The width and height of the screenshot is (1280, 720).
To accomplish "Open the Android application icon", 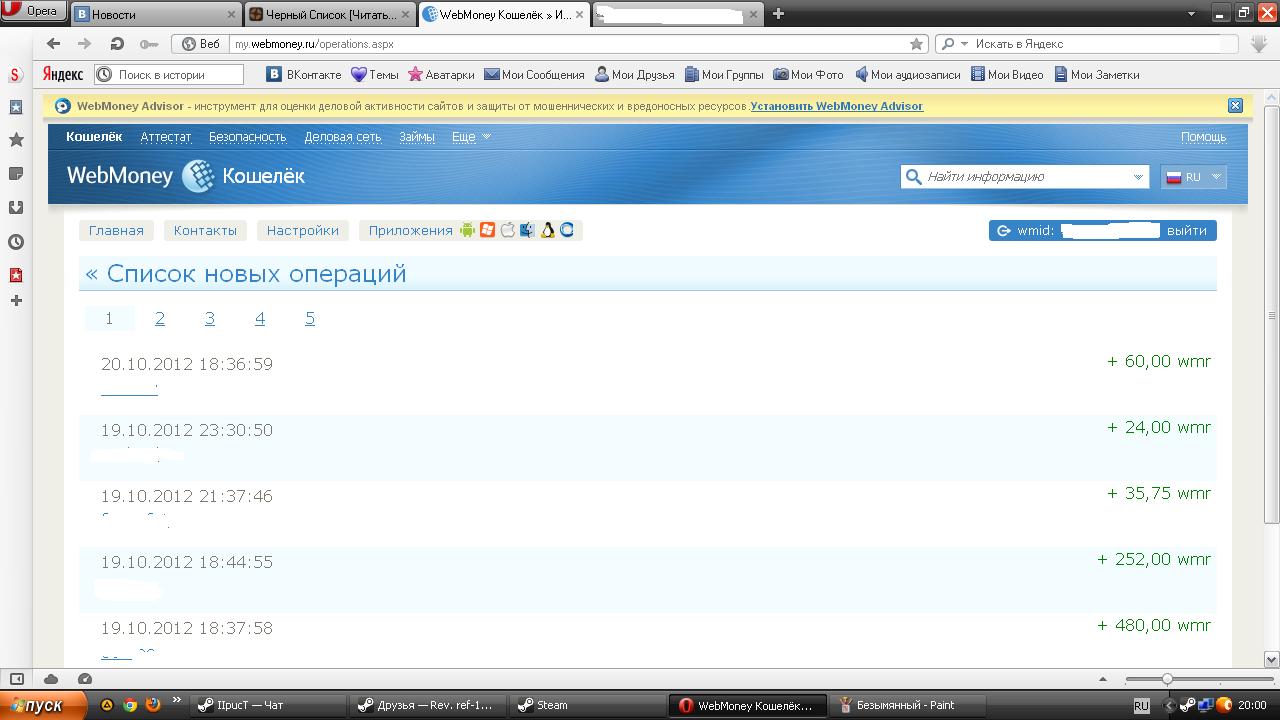I will (x=468, y=230).
